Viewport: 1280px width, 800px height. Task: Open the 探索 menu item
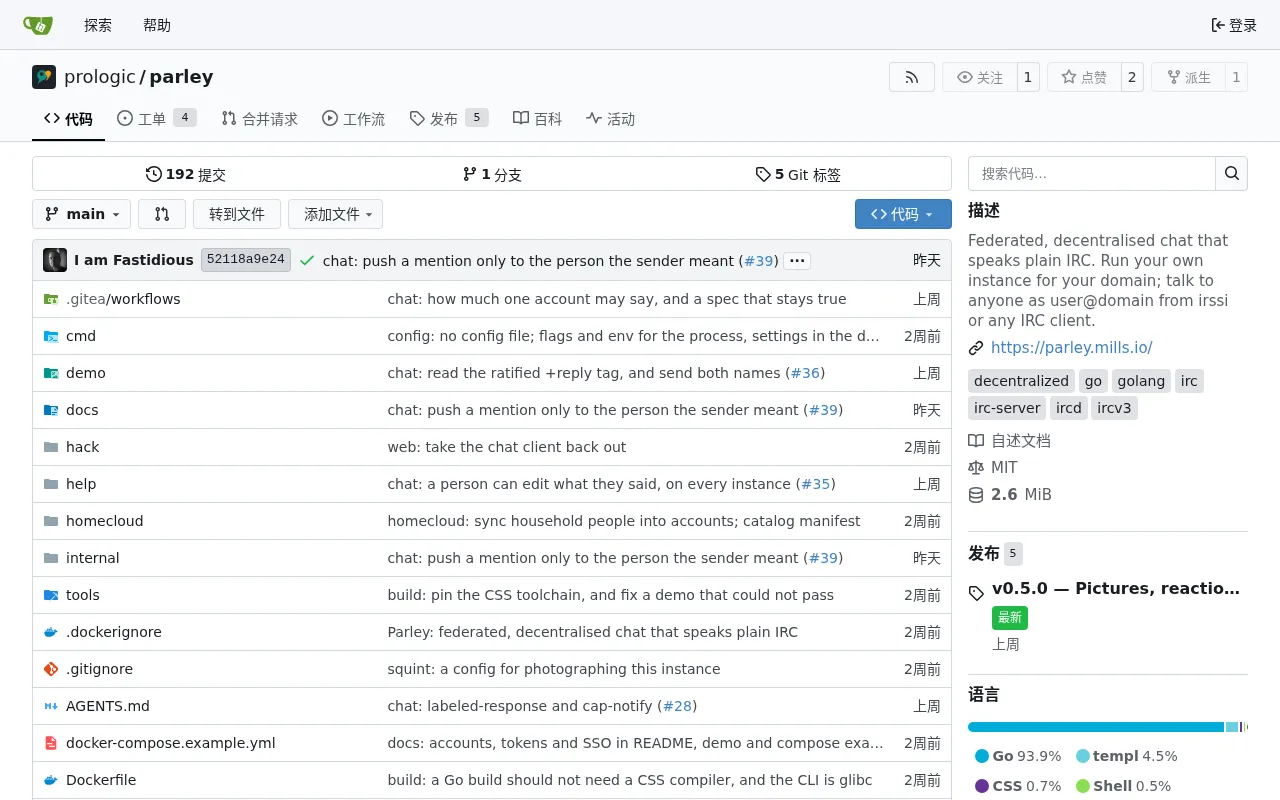coord(98,25)
